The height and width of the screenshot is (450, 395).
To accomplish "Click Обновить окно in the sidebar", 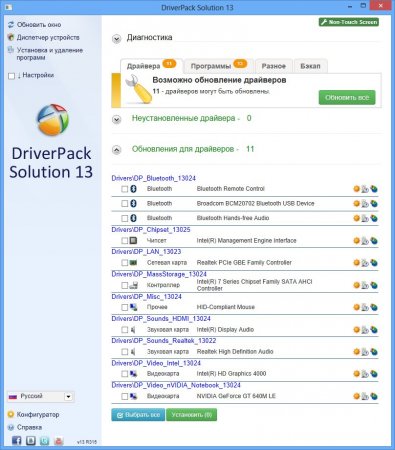I will coord(39,25).
